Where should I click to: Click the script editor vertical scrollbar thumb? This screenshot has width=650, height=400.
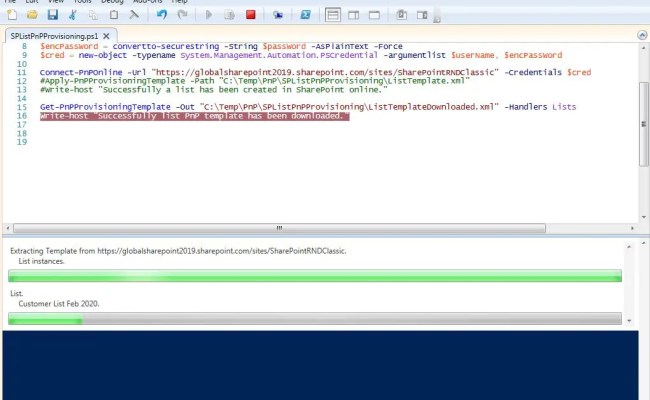[x=643, y=124]
